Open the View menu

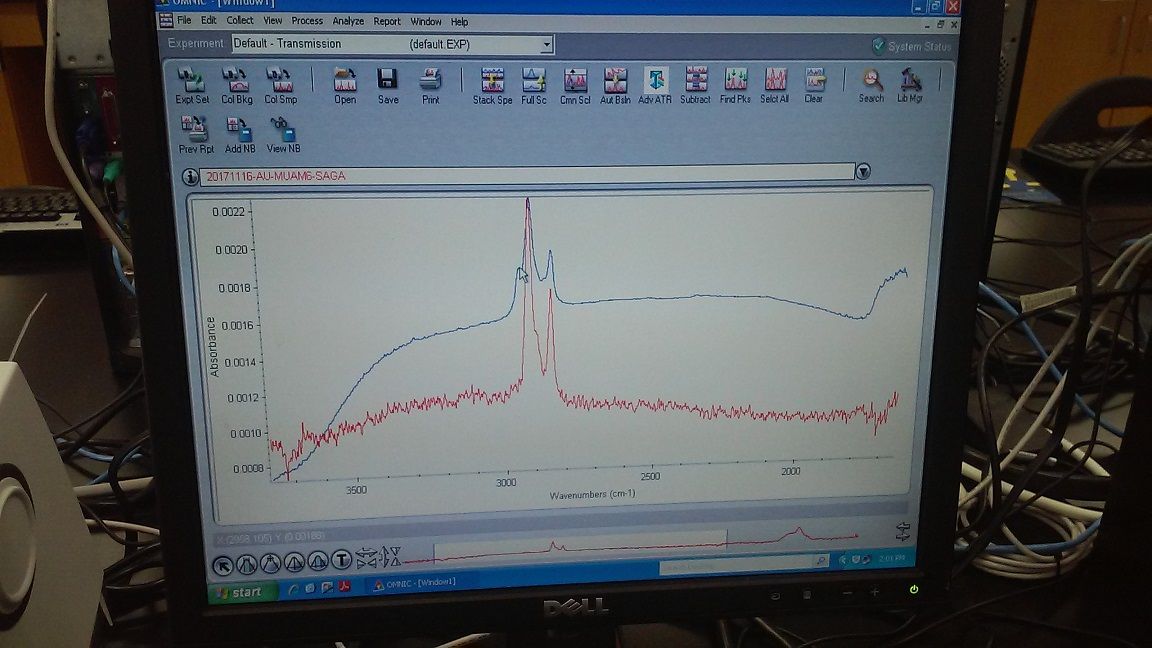273,21
